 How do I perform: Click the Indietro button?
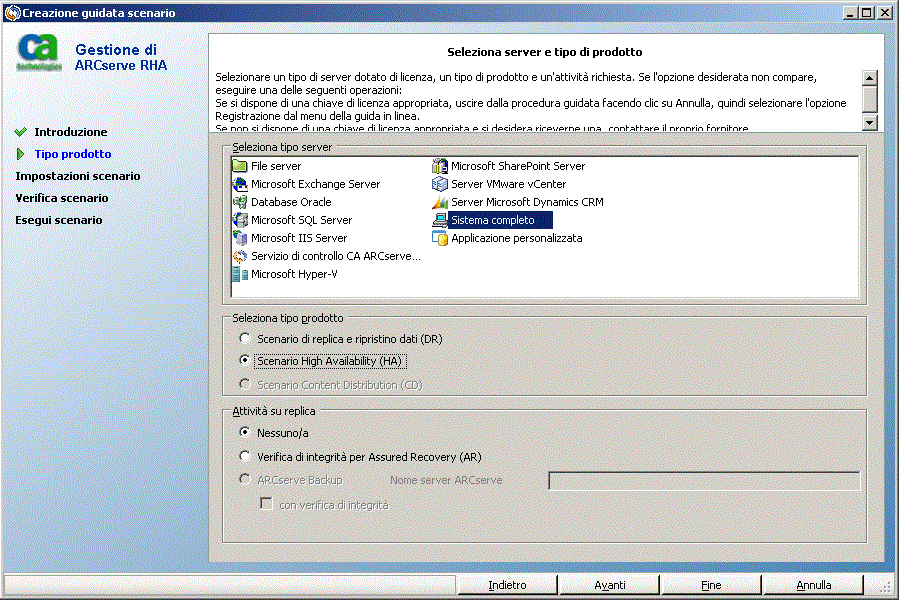[x=507, y=585]
